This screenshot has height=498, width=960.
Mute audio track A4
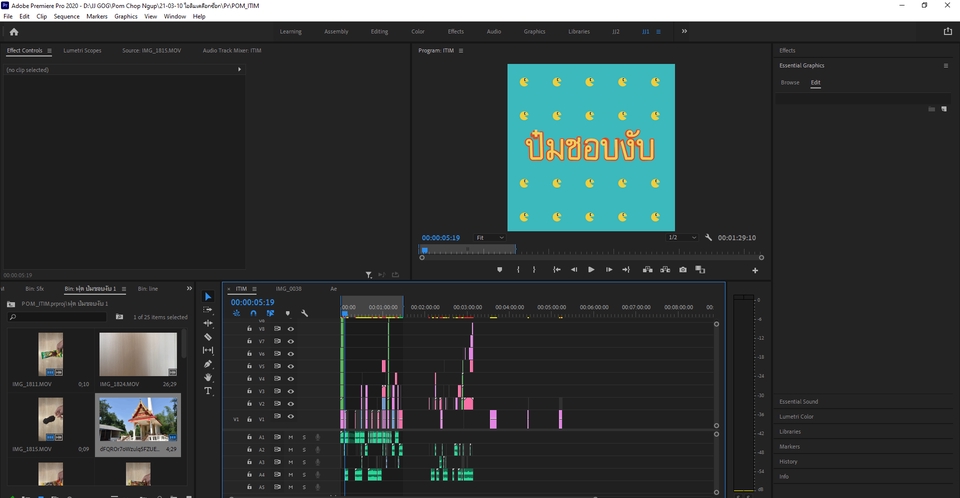(291, 475)
